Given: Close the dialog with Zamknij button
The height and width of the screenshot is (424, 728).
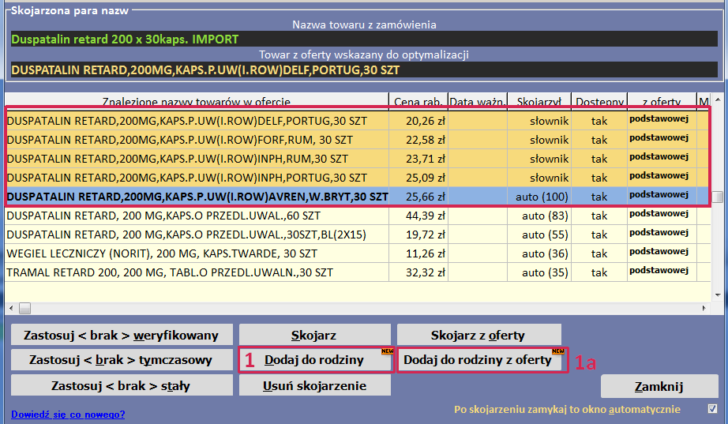Looking at the screenshot, I should 659,386.
